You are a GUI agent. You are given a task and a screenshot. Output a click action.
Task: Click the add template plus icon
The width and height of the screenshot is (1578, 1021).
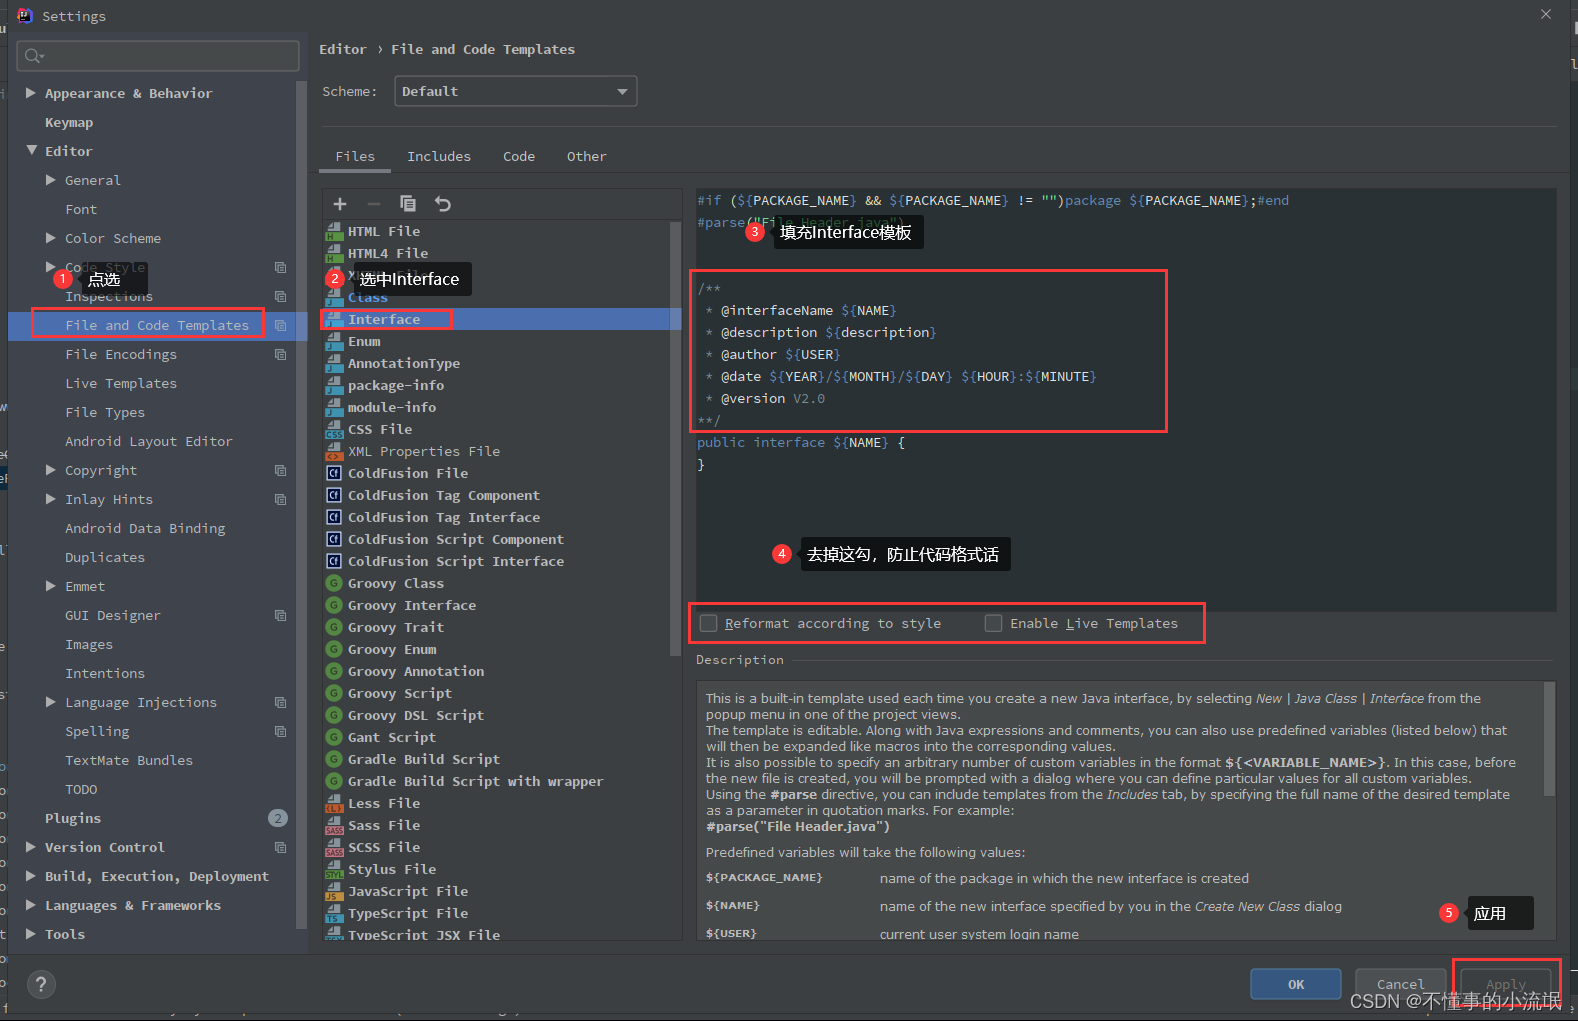[339, 204]
